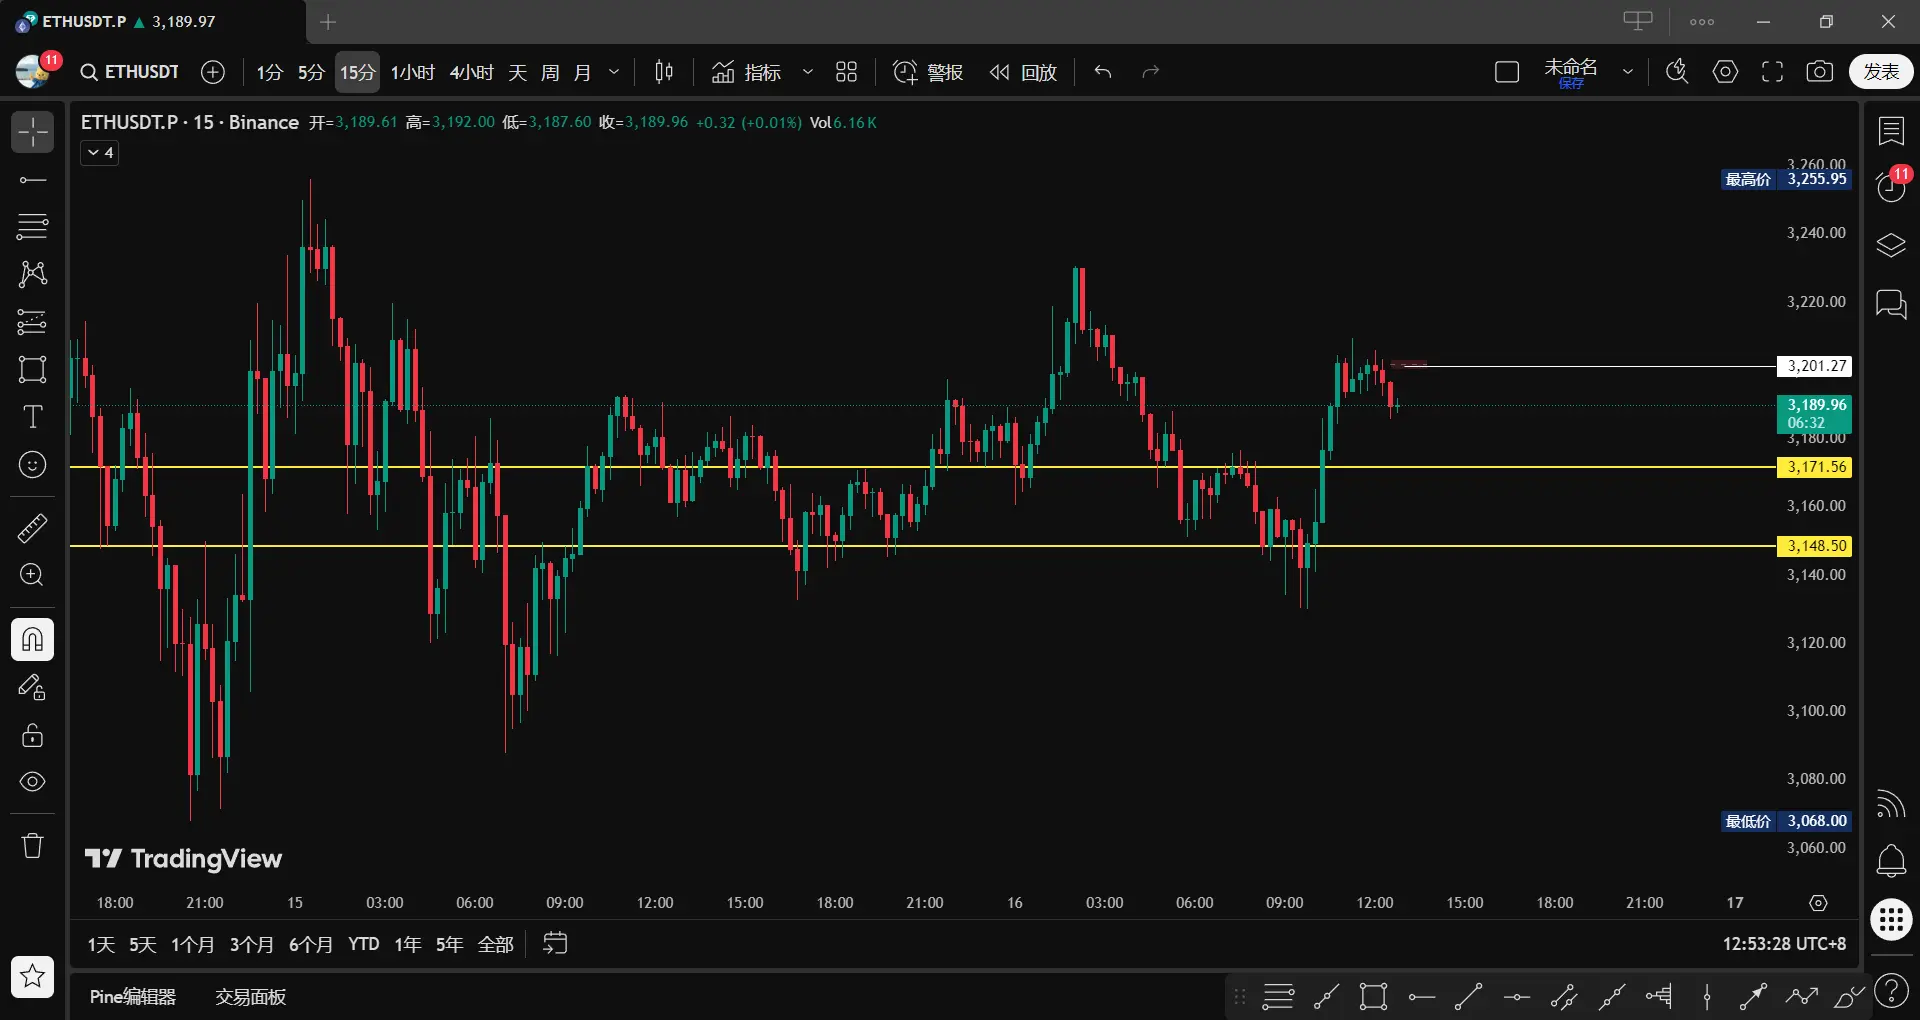Open the candlestick chart style menu
Image resolution: width=1920 pixels, height=1020 pixels.
[664, 72]
